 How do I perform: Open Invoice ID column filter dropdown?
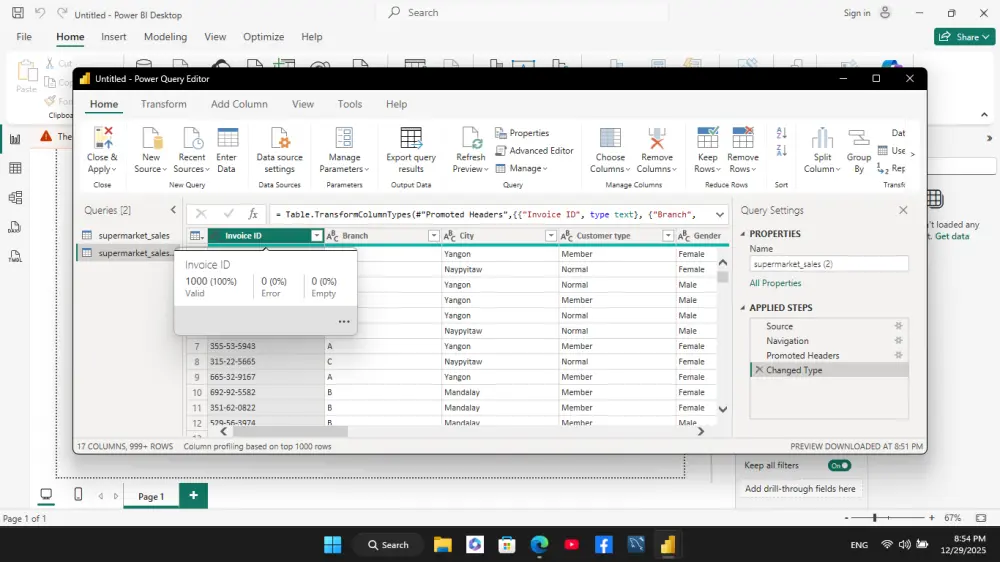click(316, 236)
